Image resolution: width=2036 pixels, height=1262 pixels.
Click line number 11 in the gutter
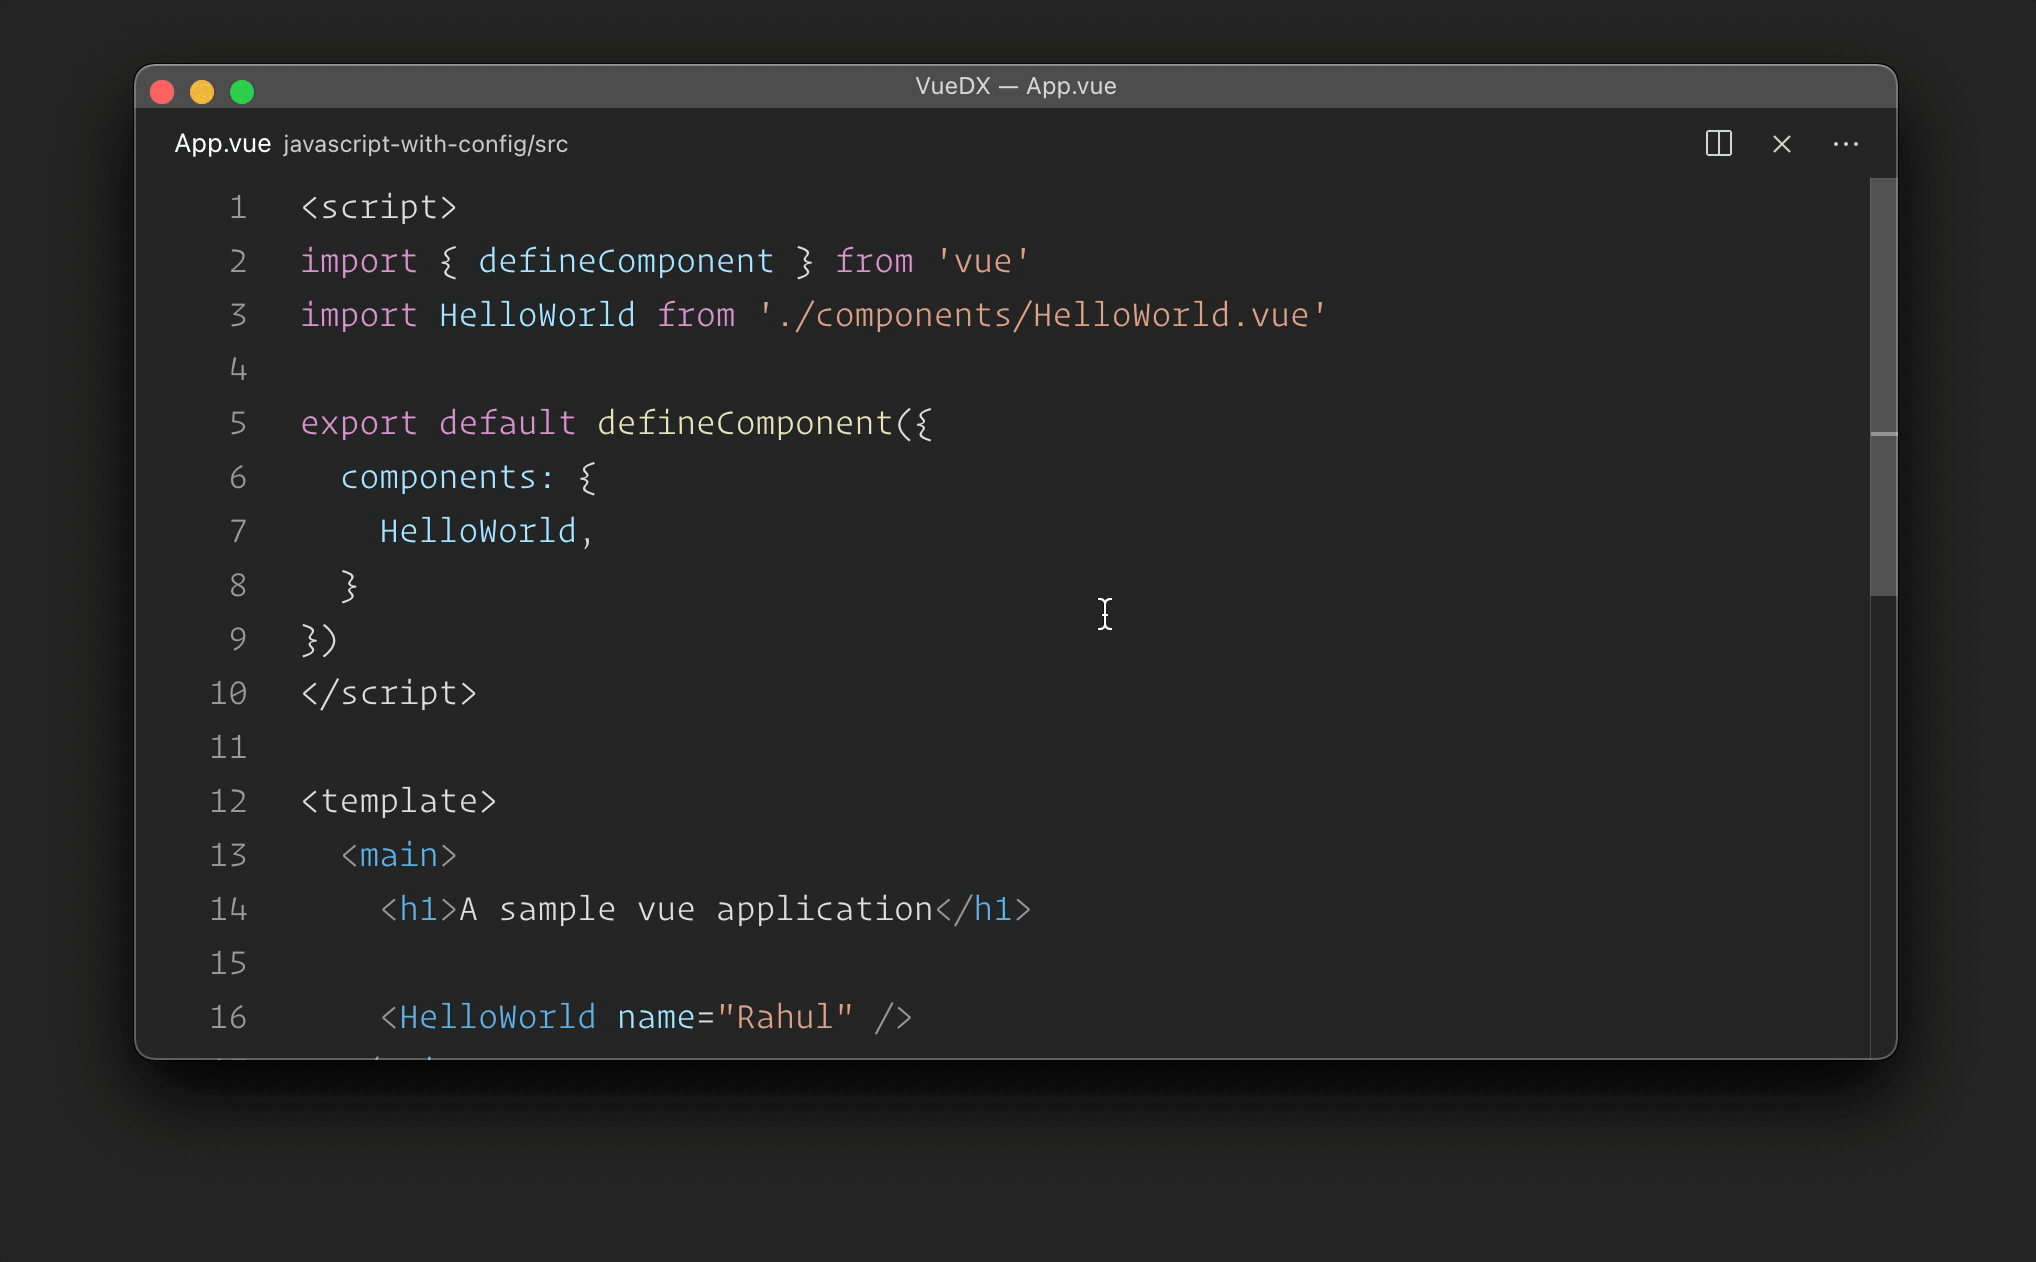tap(228, 747)
